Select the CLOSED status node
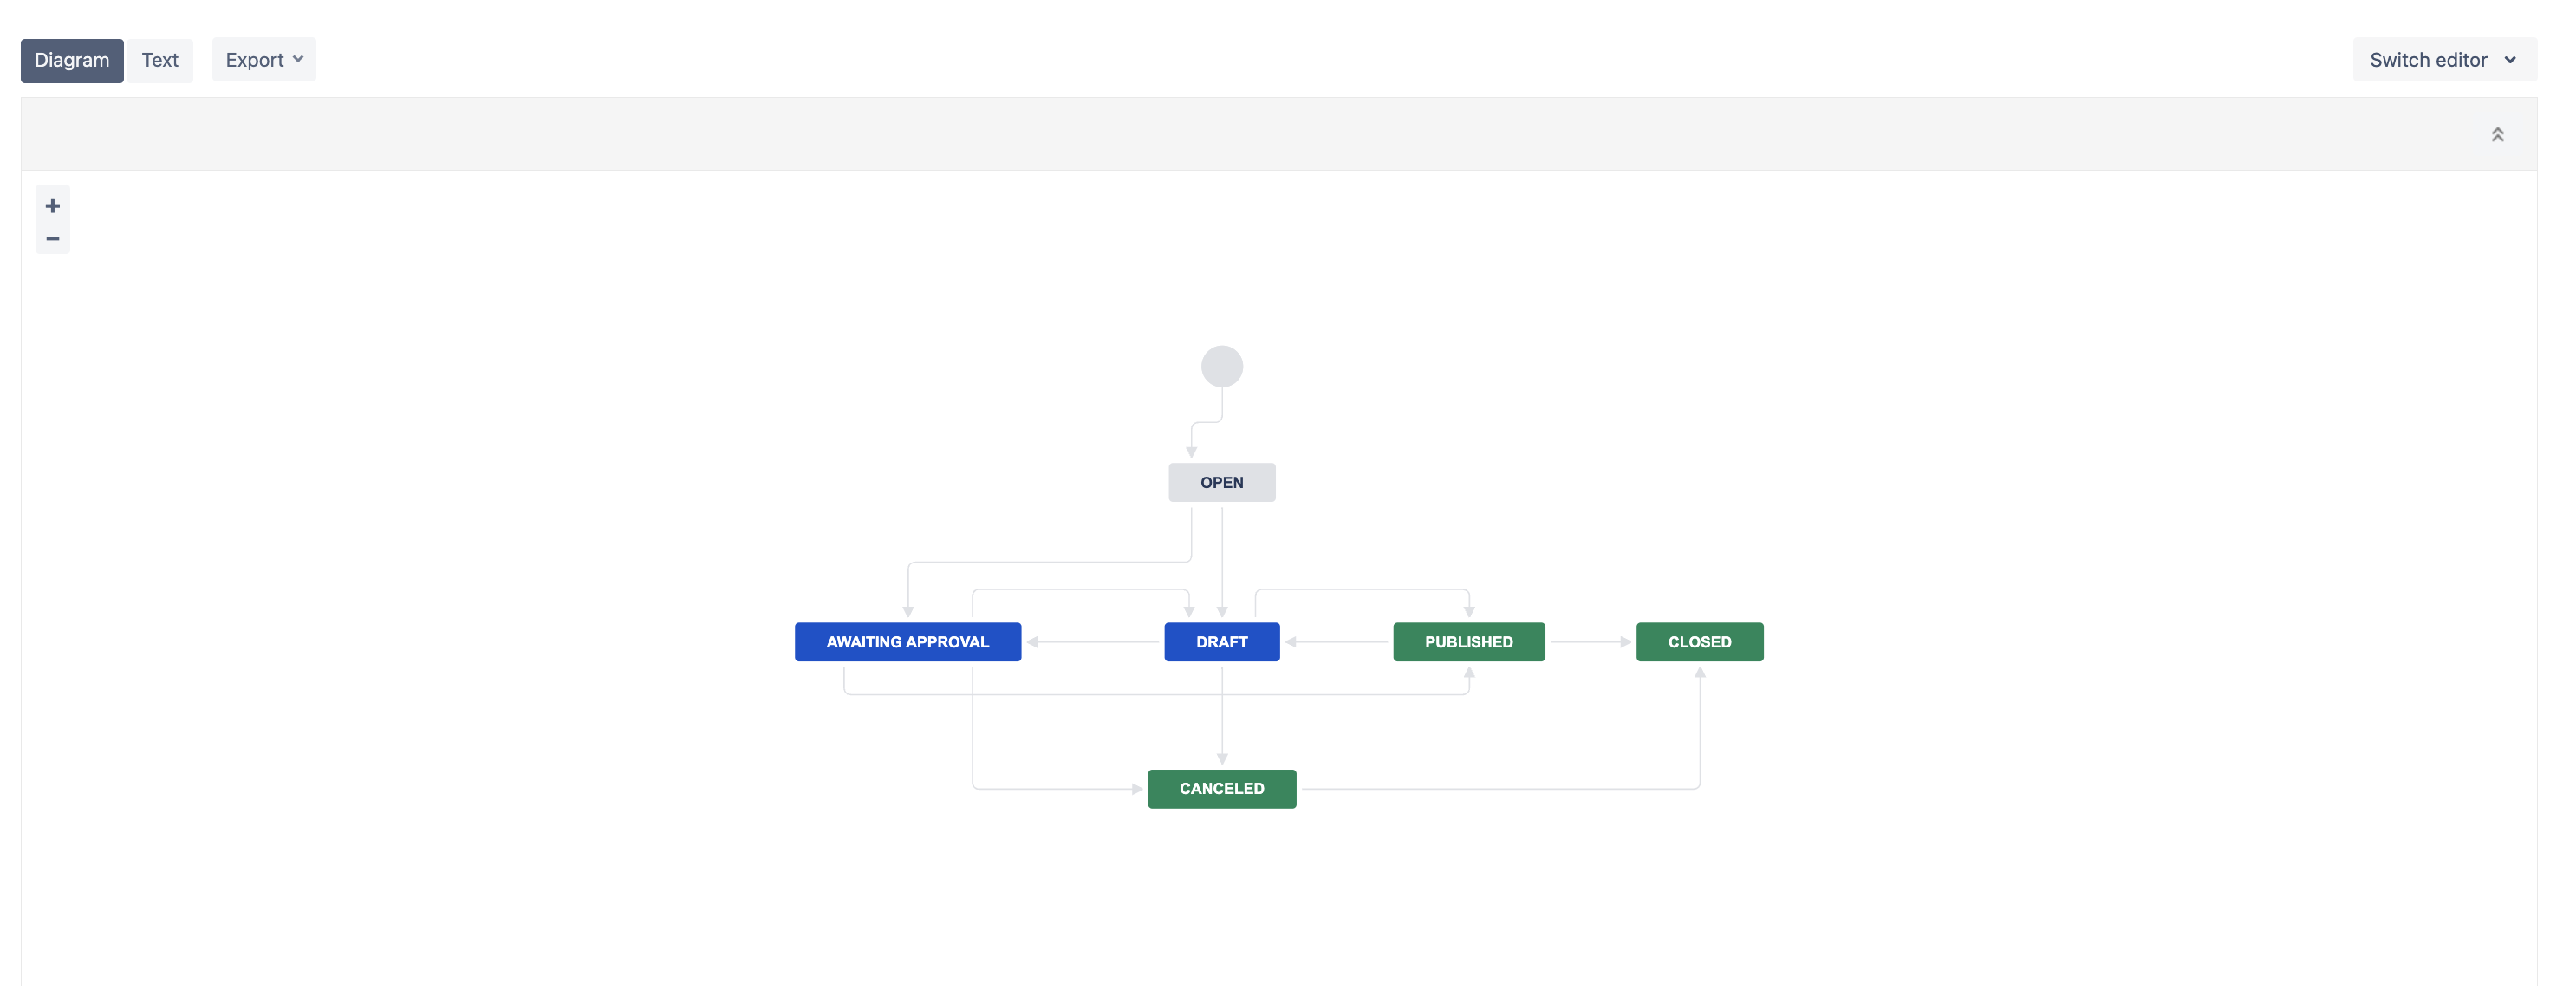 [x=1699, y=642]
